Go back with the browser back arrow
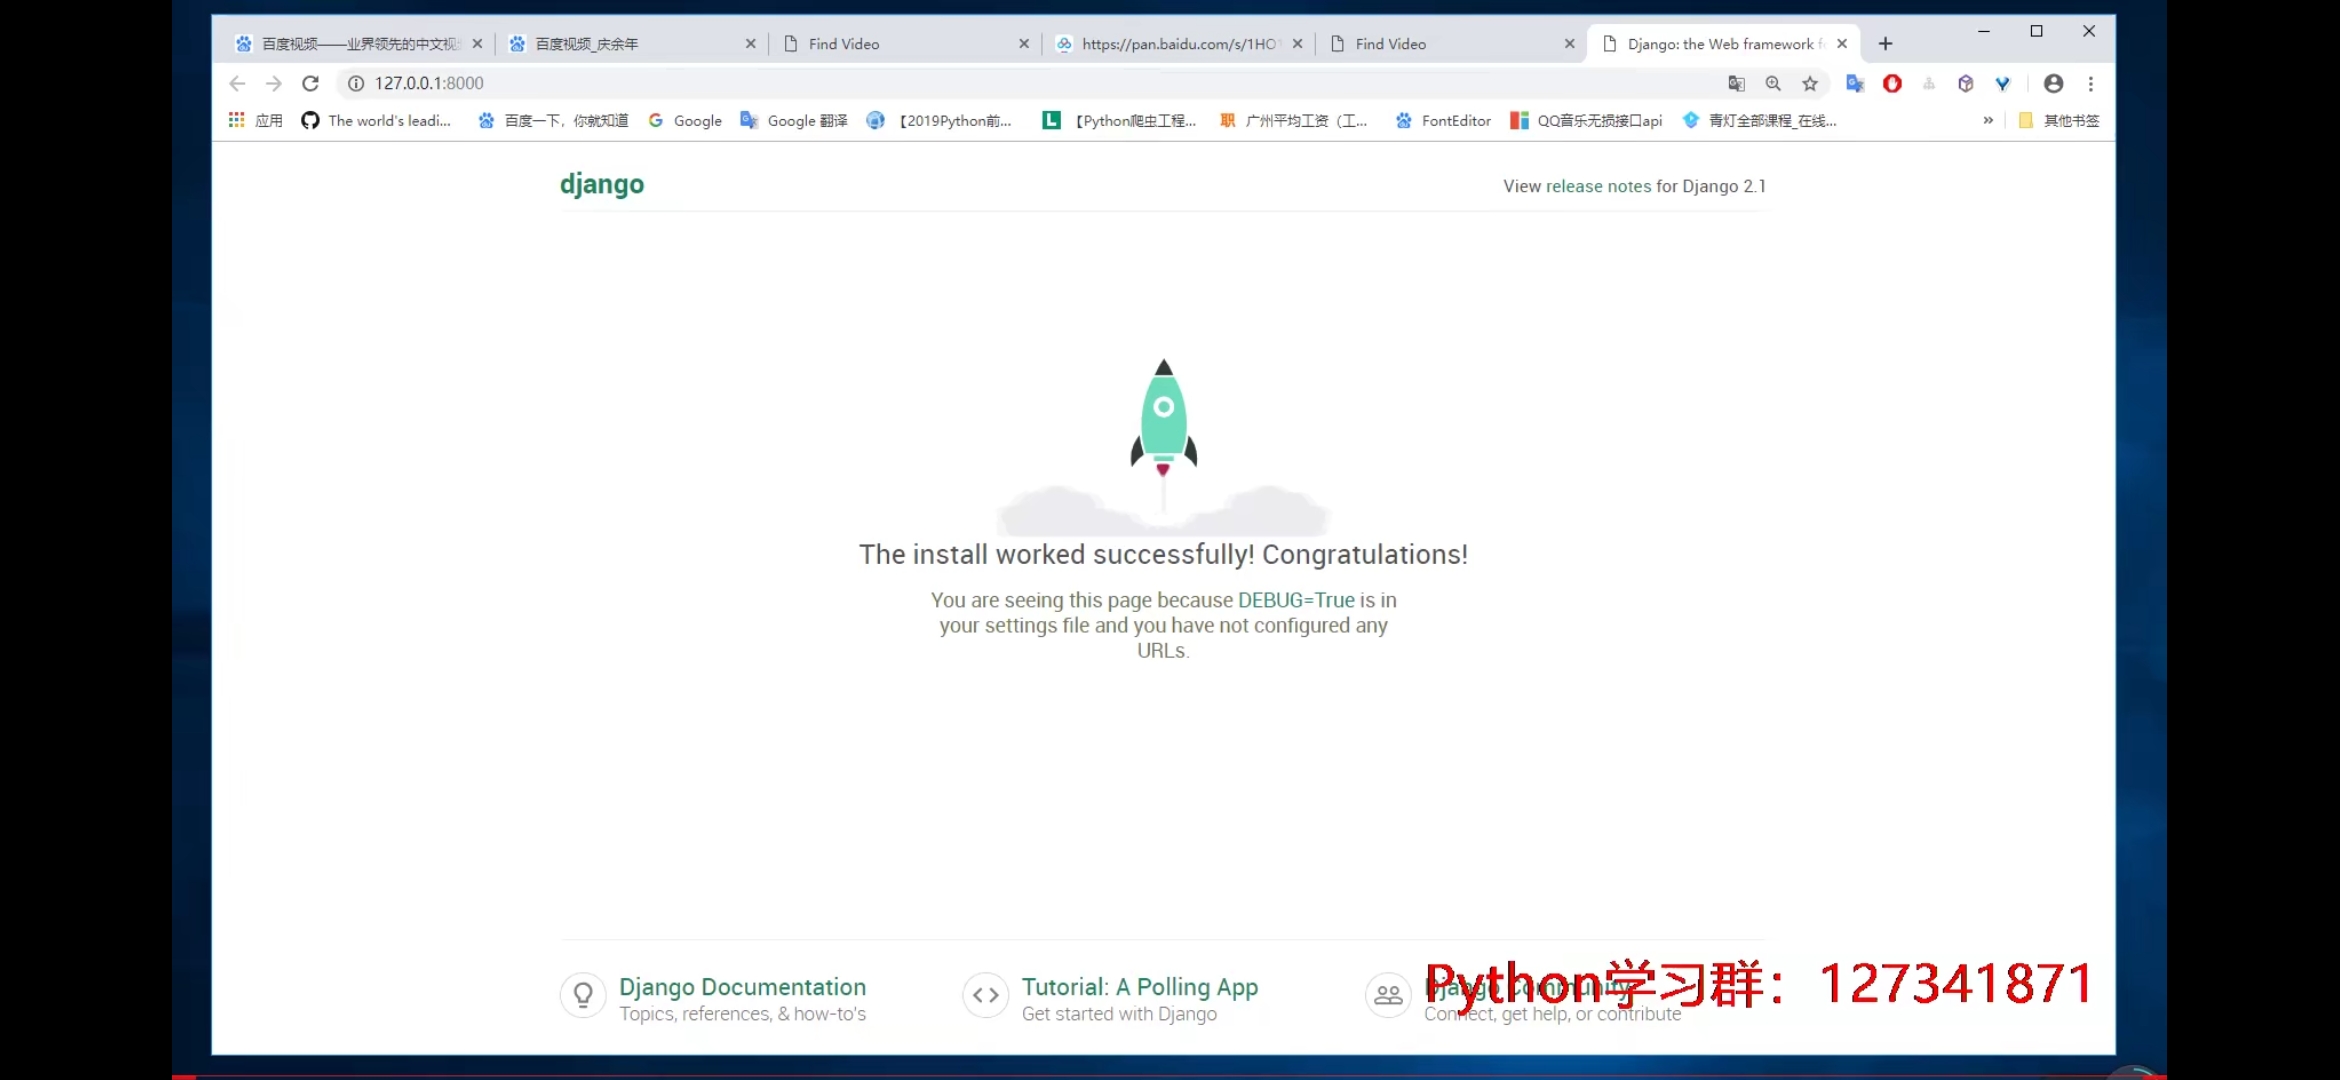Screen dimensions: 2340x1080 [x=237, y=83]
